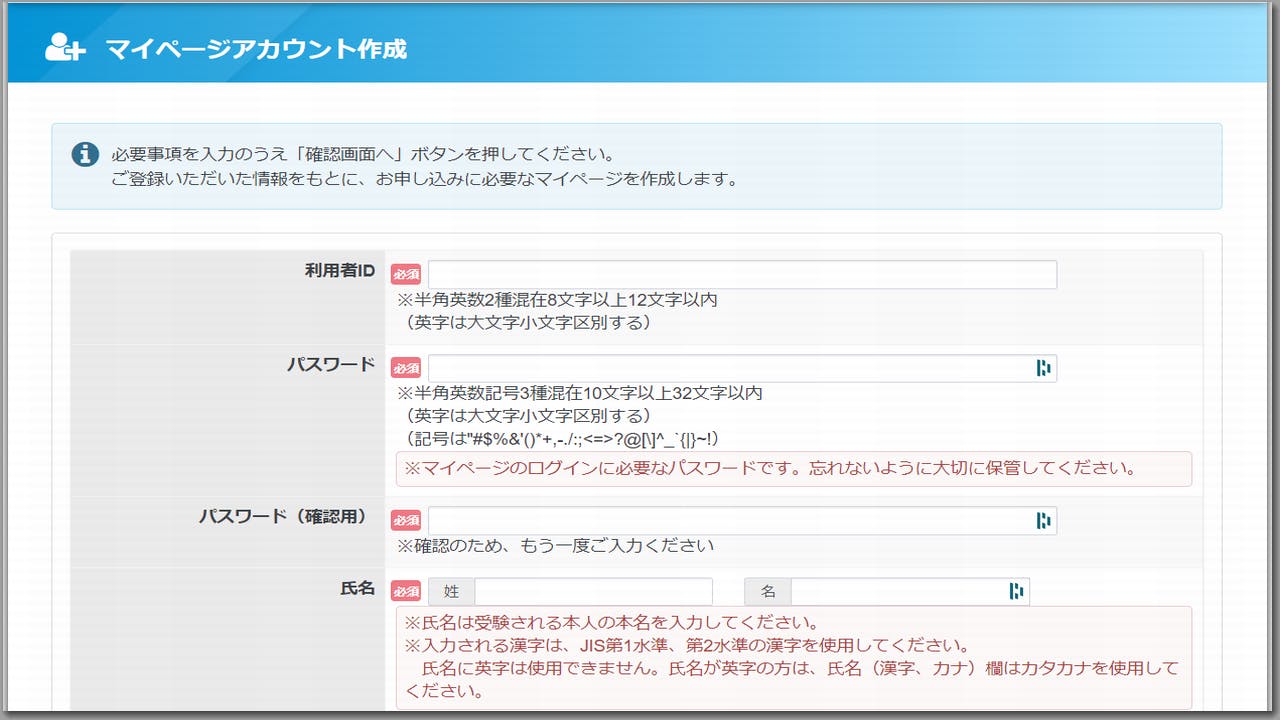
Task: Click the 必須 badge beside パスワード
Action: pyautogui.click(x=406, y=368)
